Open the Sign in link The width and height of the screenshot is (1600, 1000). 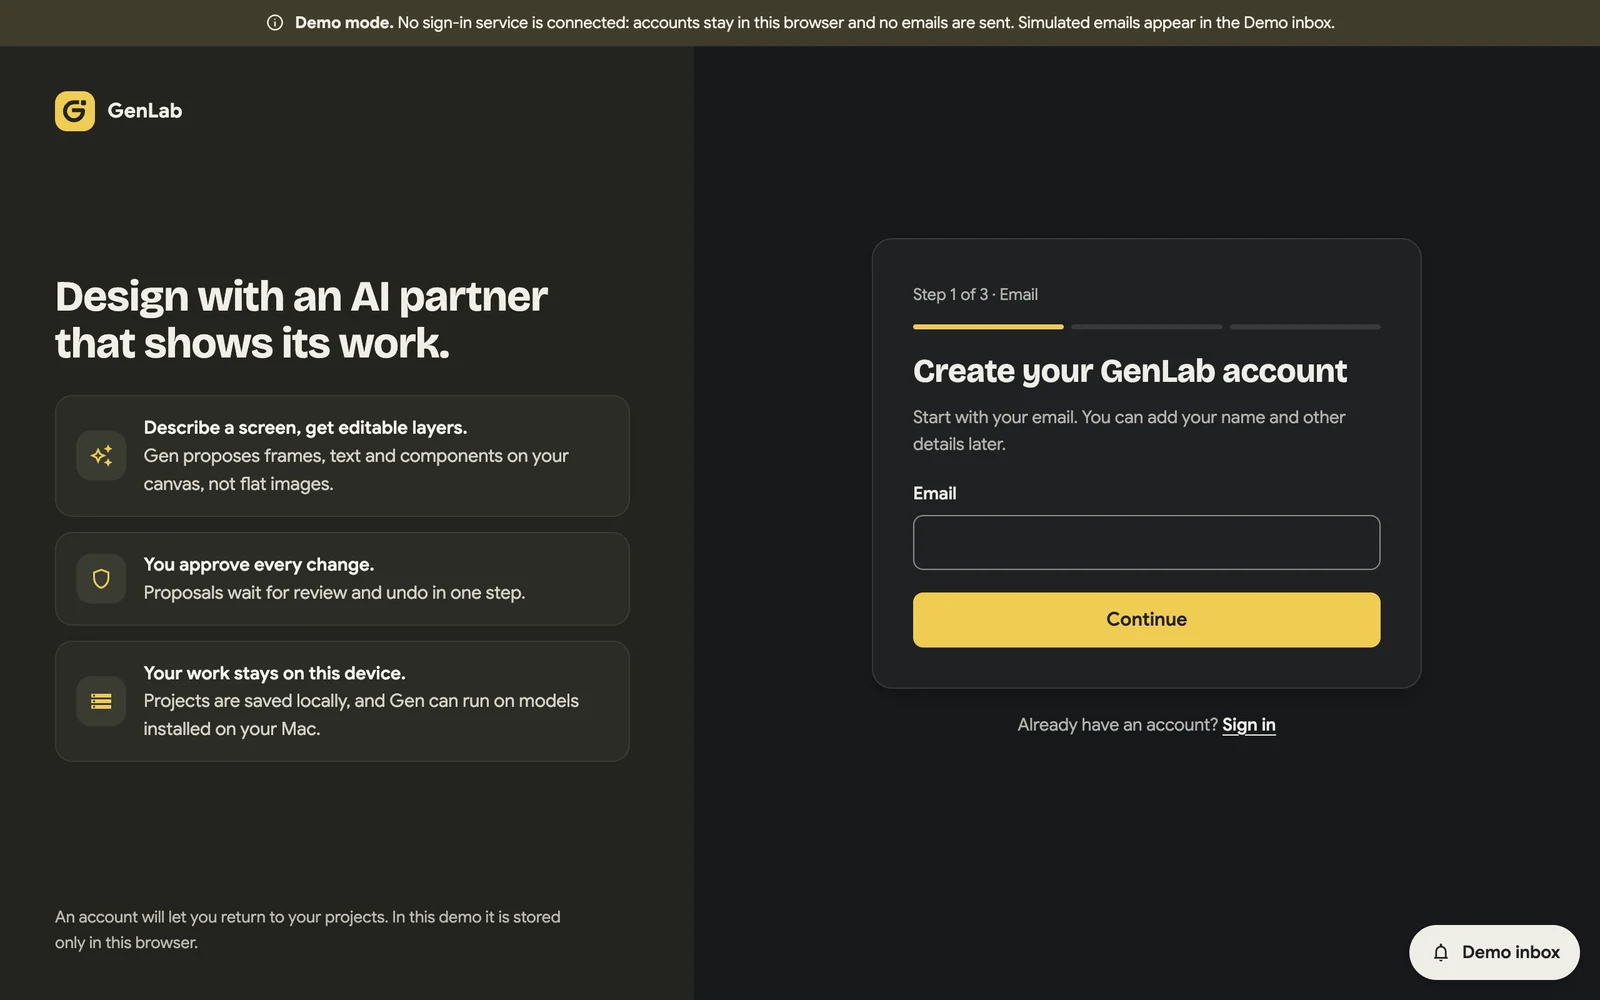pyautogui.click(x=1249, y=725)
